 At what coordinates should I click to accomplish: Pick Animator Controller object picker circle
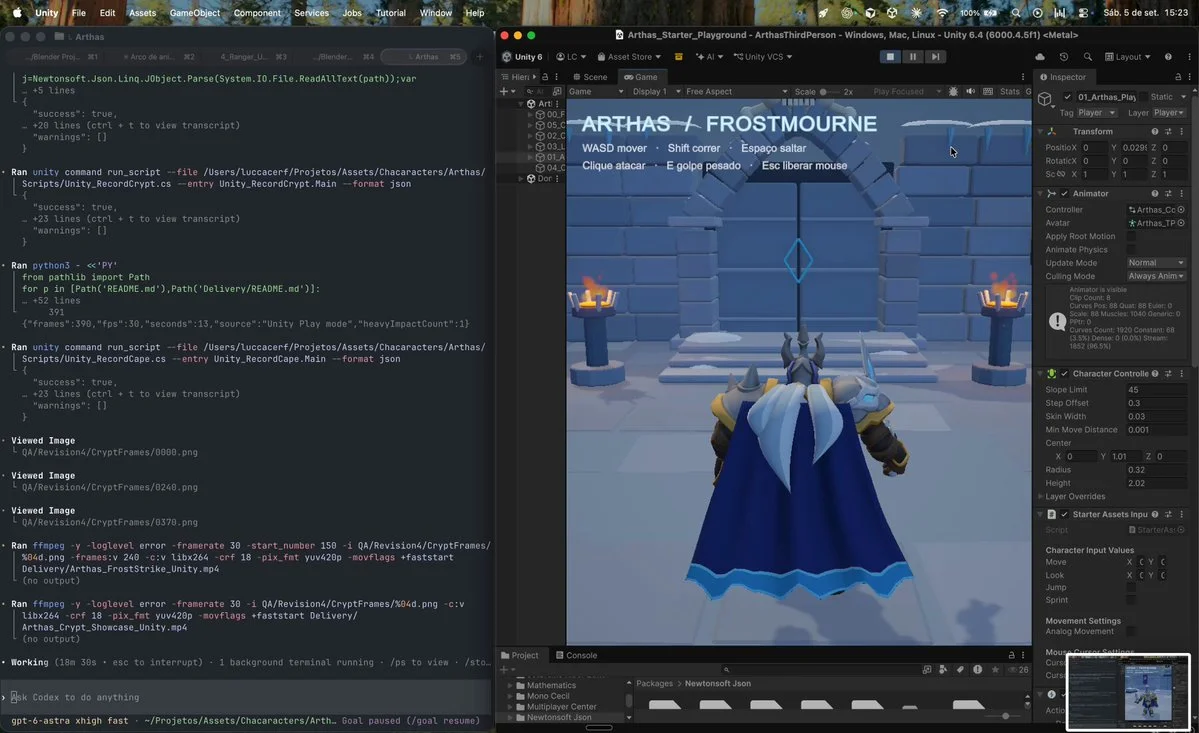coord(1181,209)
